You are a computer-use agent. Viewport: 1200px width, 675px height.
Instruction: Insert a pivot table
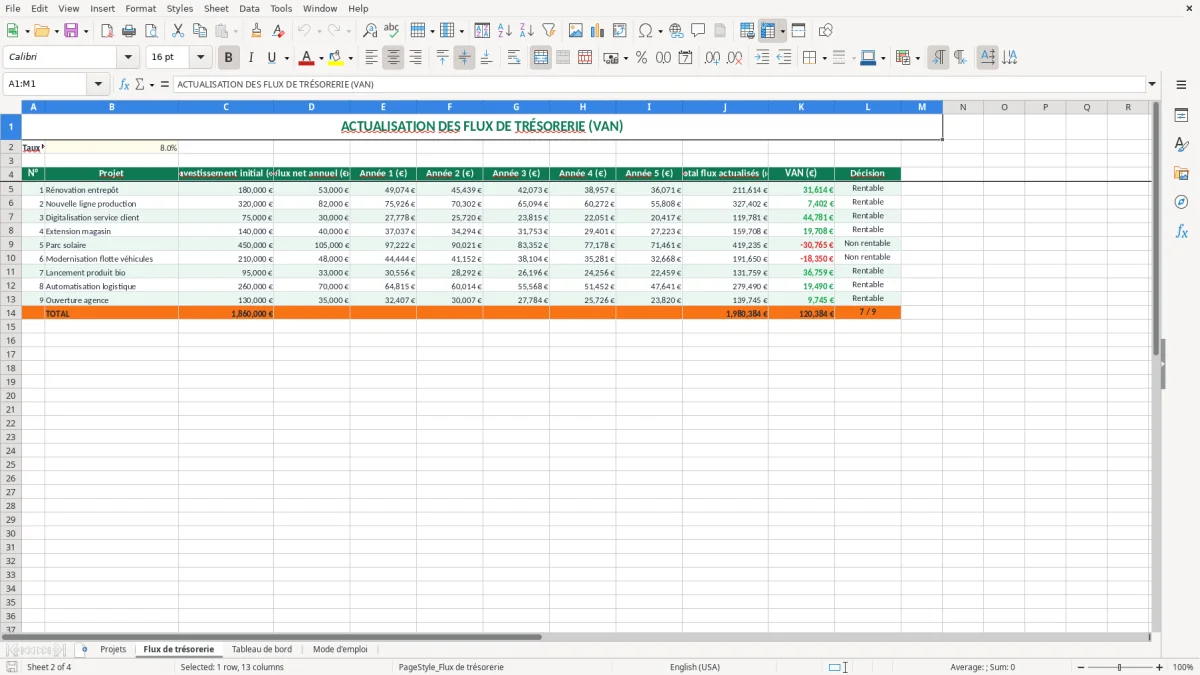click(x=620, y=31)
